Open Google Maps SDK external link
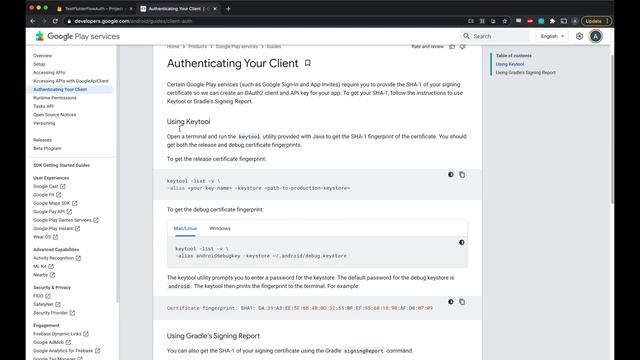Viewport: 640px width, 360px height. pyautogui.click(x=55, y=203)
